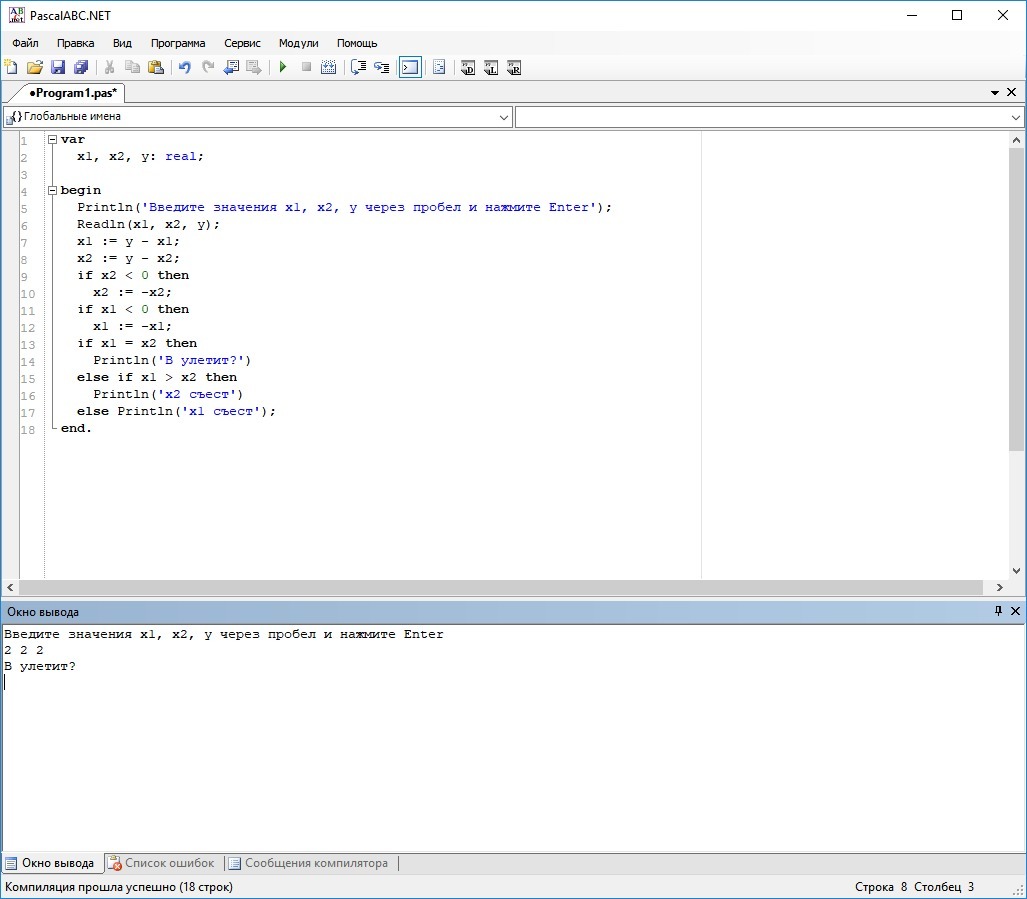The height and width of the screenshot is (899, 1027).
Task: Save the program with the floppy disk icon
Action: (x=58, y=68)
